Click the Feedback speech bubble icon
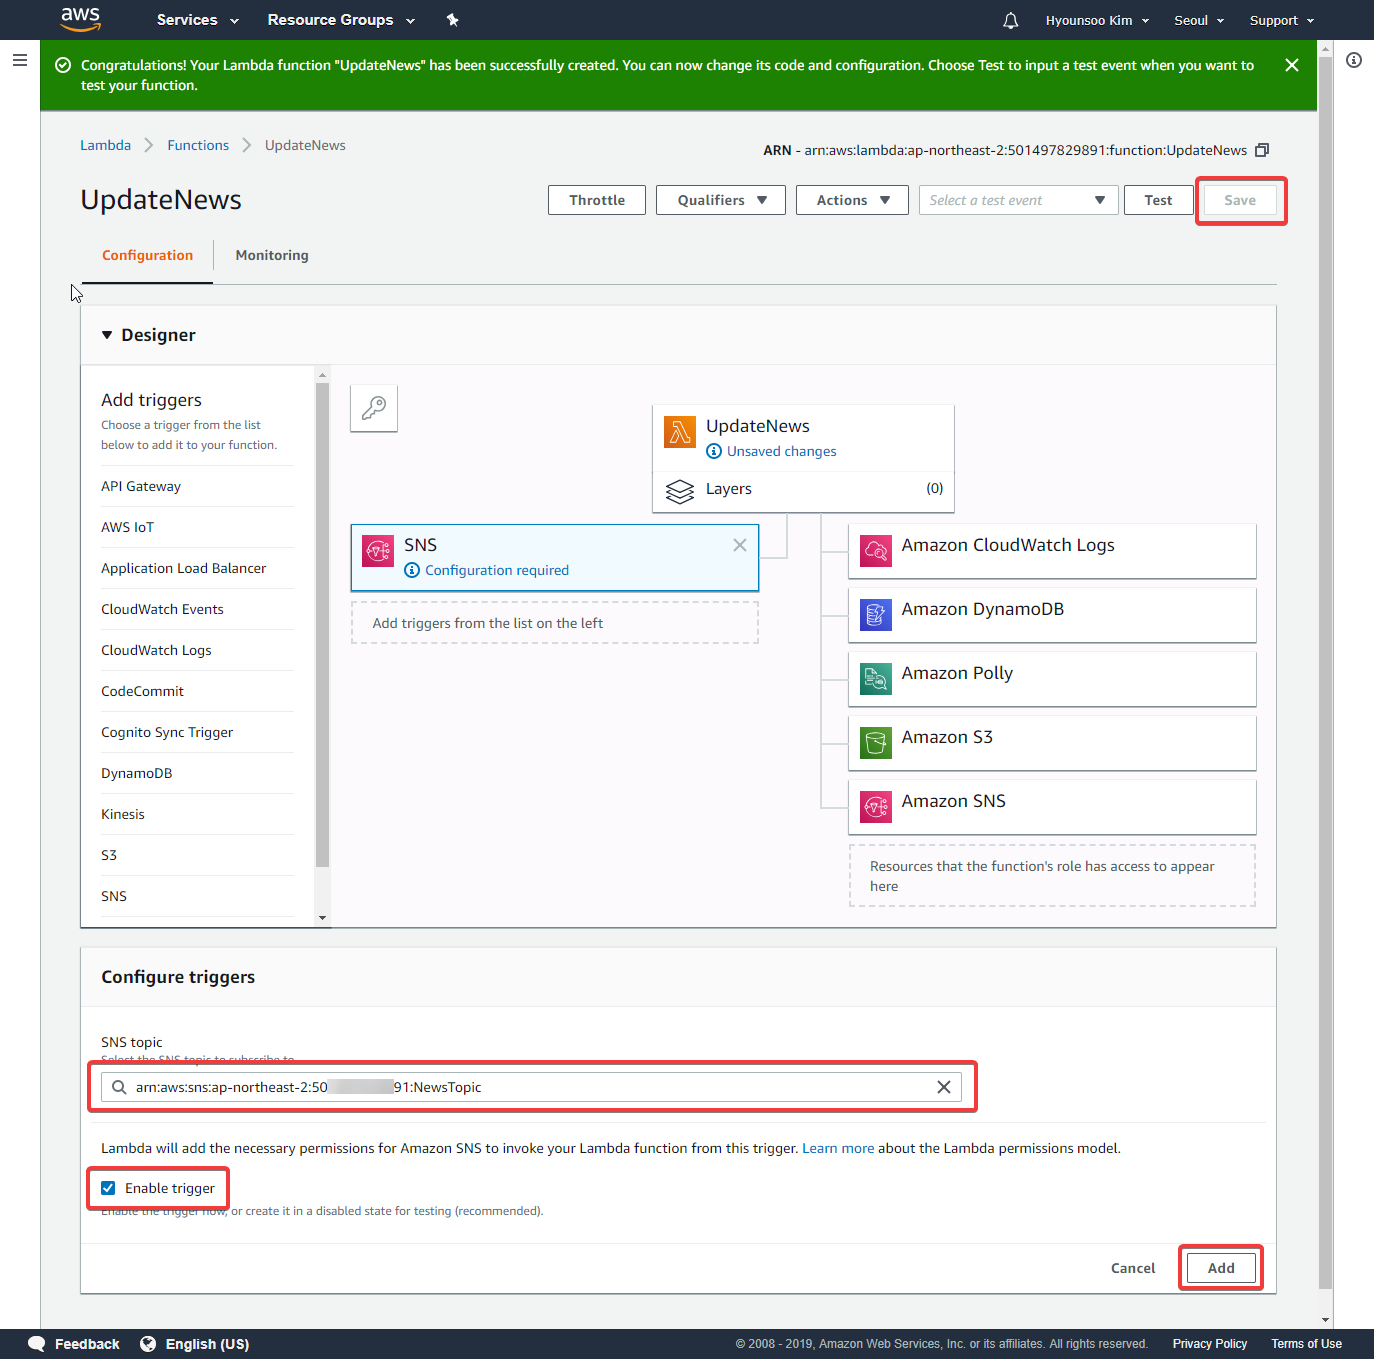The width and height of the screenshot is (1374, 1359). (x=37, y=1343)
